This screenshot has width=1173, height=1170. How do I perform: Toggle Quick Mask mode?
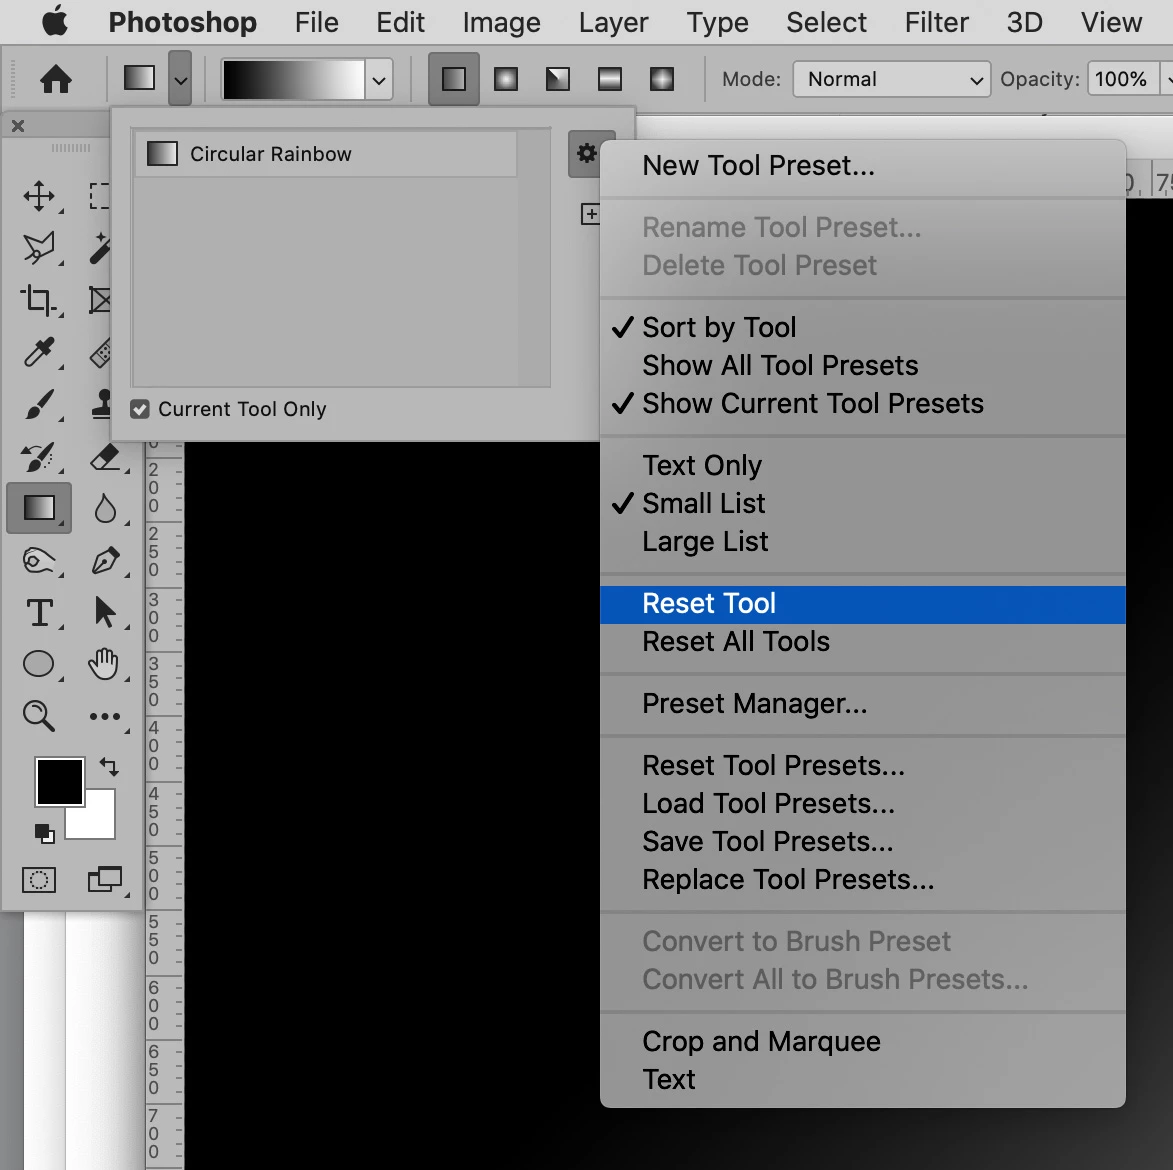39,880
